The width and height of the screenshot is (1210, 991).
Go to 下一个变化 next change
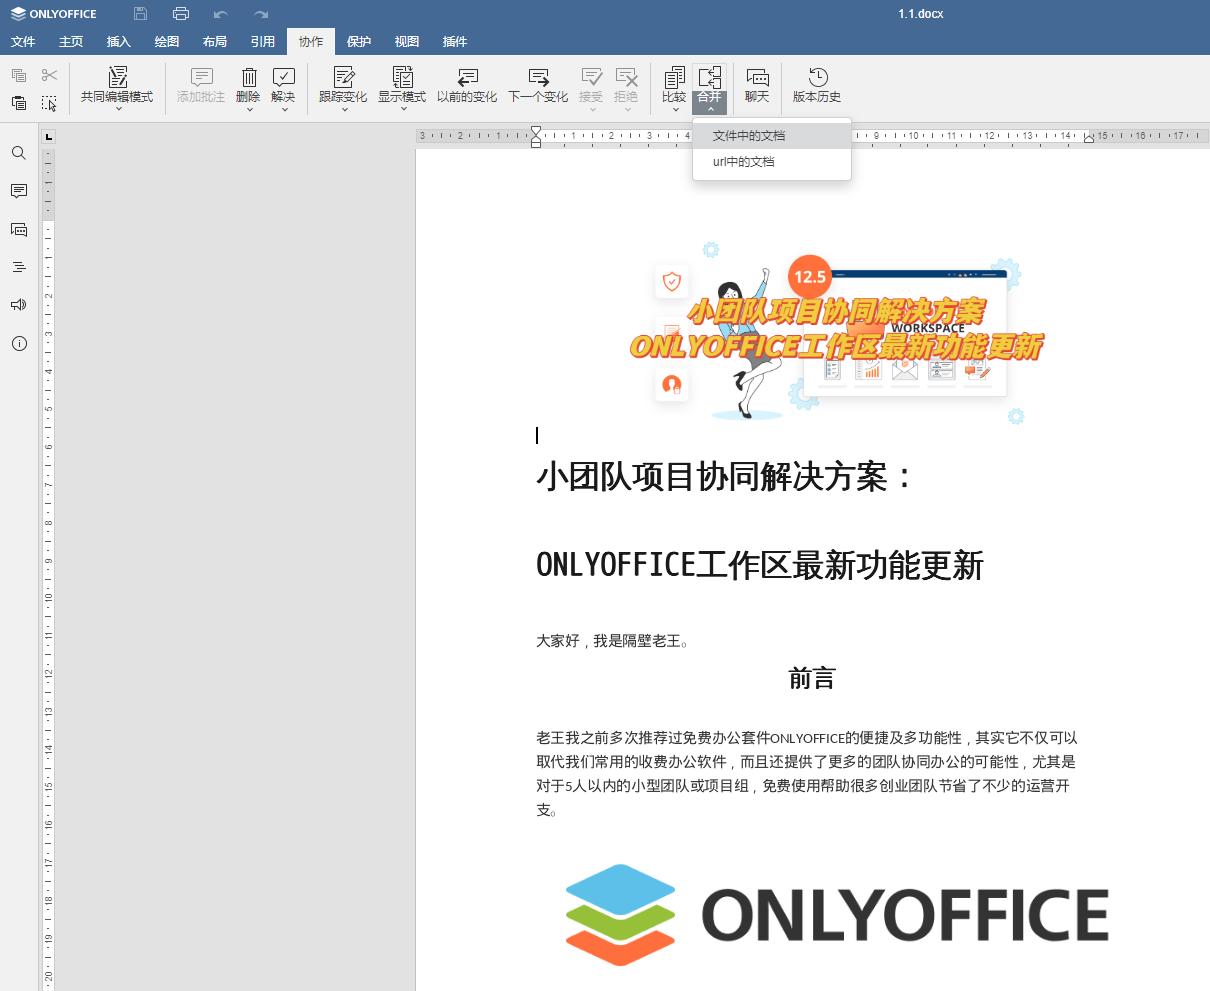(x=538, y=85)
